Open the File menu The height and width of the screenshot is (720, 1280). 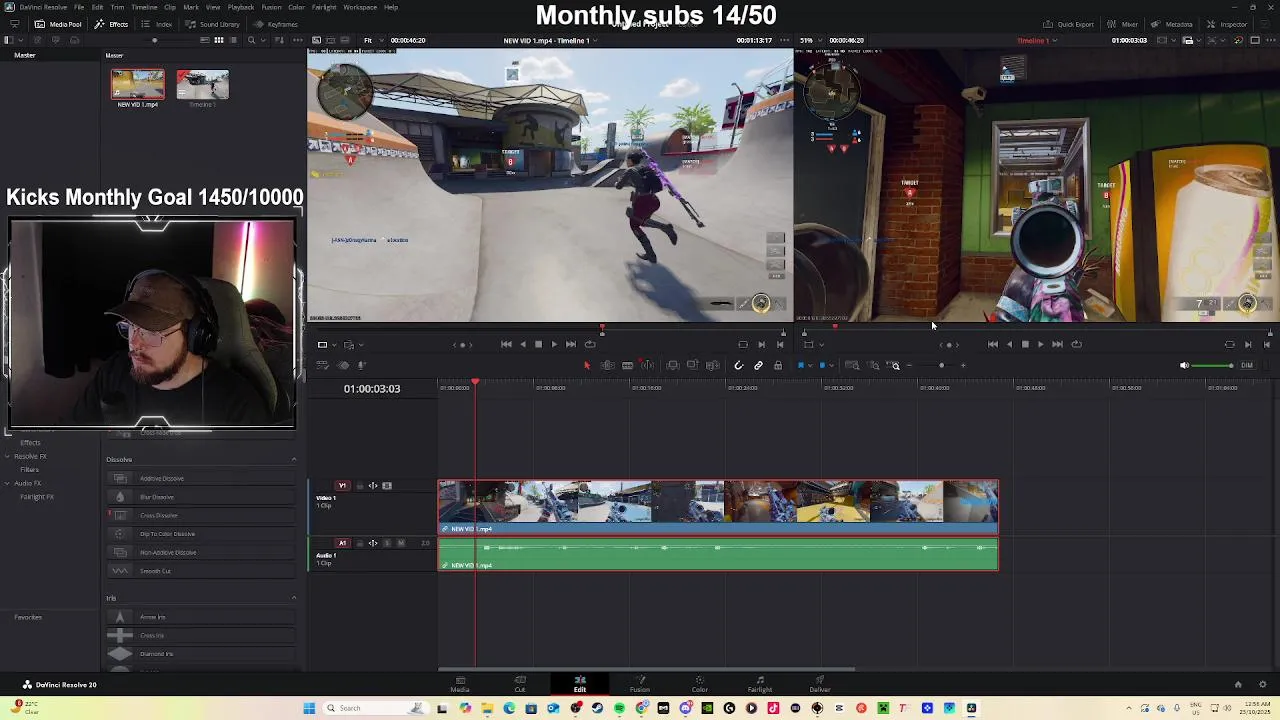(x=78, y=7)
